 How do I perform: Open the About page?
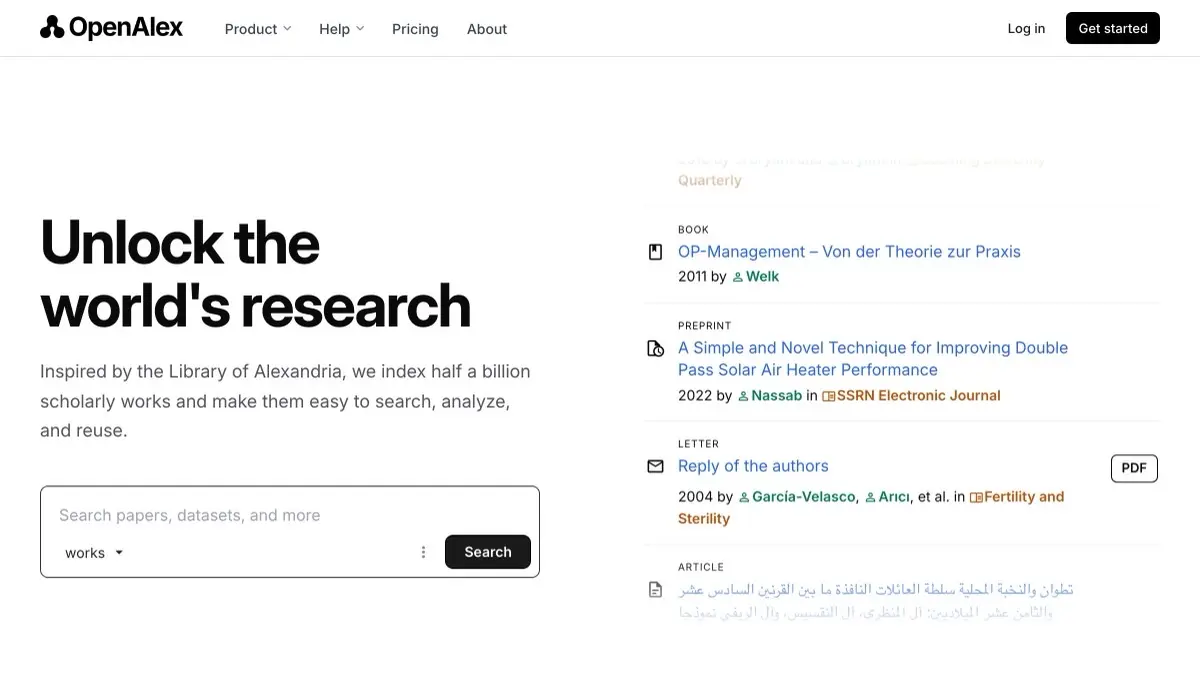(487, 29)
